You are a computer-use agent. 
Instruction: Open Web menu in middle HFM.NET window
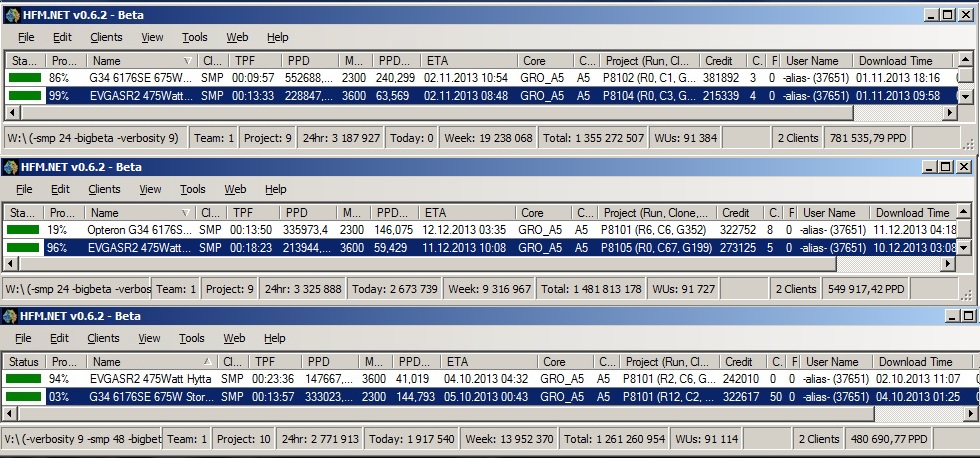coord(235,189)
